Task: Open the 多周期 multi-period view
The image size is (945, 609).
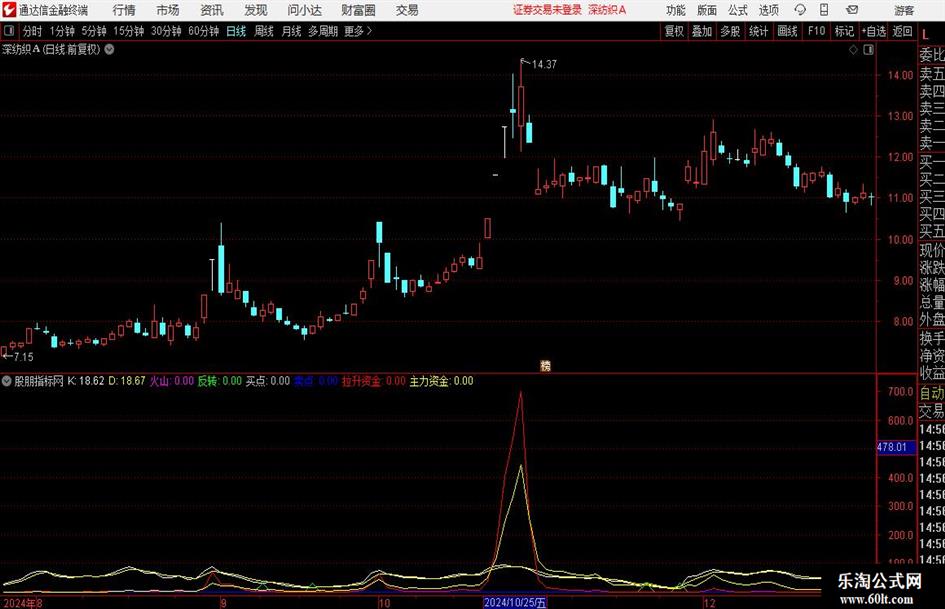Action: (x=323, y=31)
